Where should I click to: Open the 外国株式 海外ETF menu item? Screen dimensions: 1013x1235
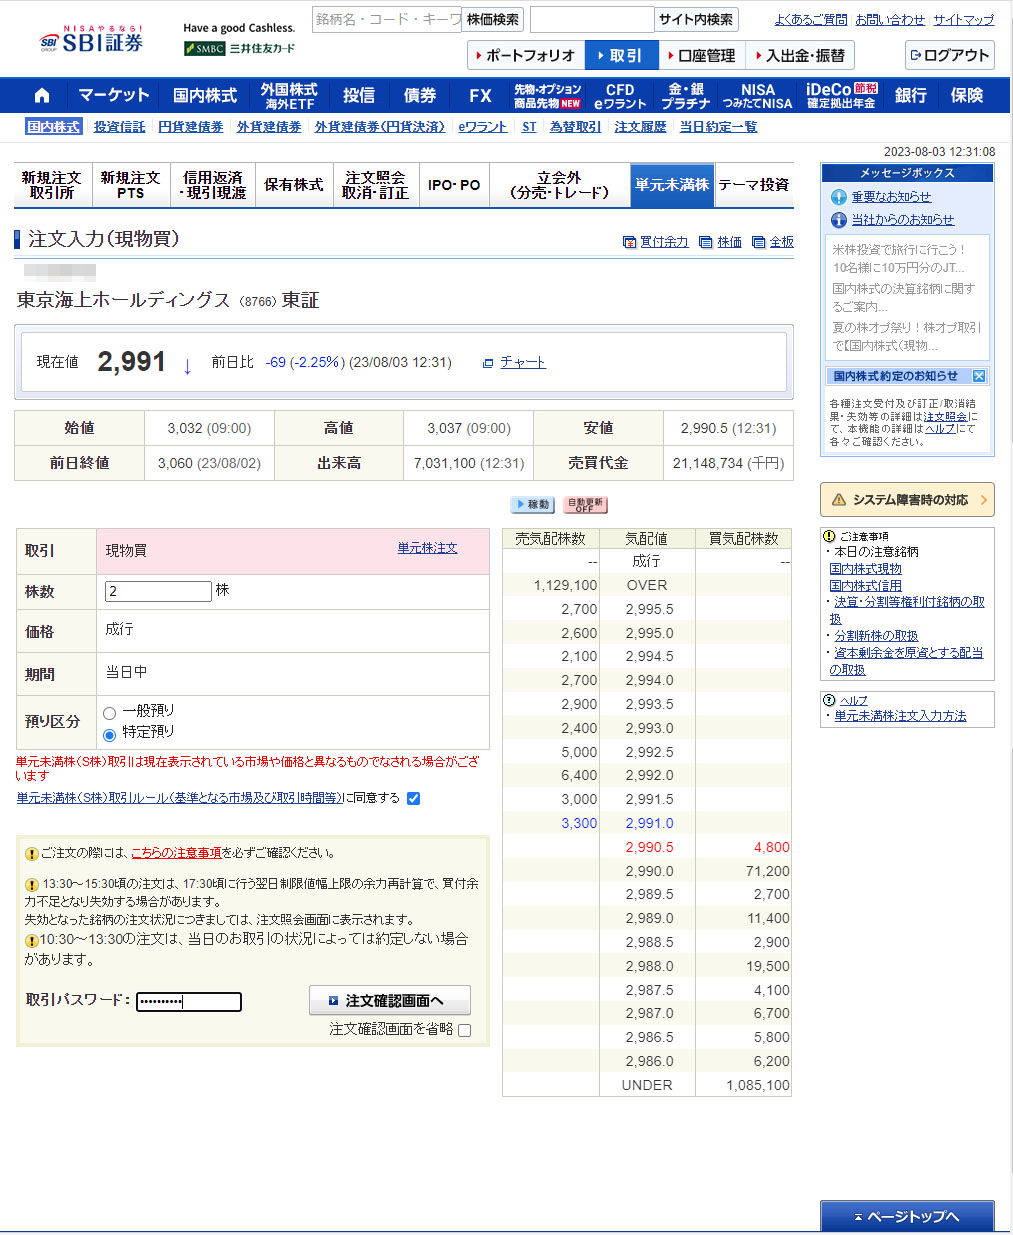[x=289, y=95]
